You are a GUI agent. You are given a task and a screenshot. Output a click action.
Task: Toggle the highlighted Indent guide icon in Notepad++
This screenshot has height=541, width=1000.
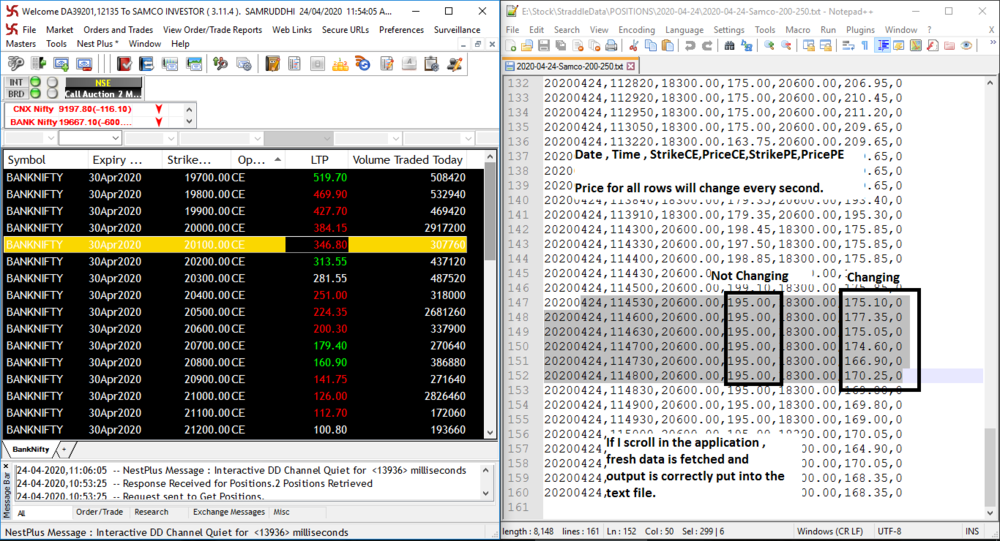[883, 45]
